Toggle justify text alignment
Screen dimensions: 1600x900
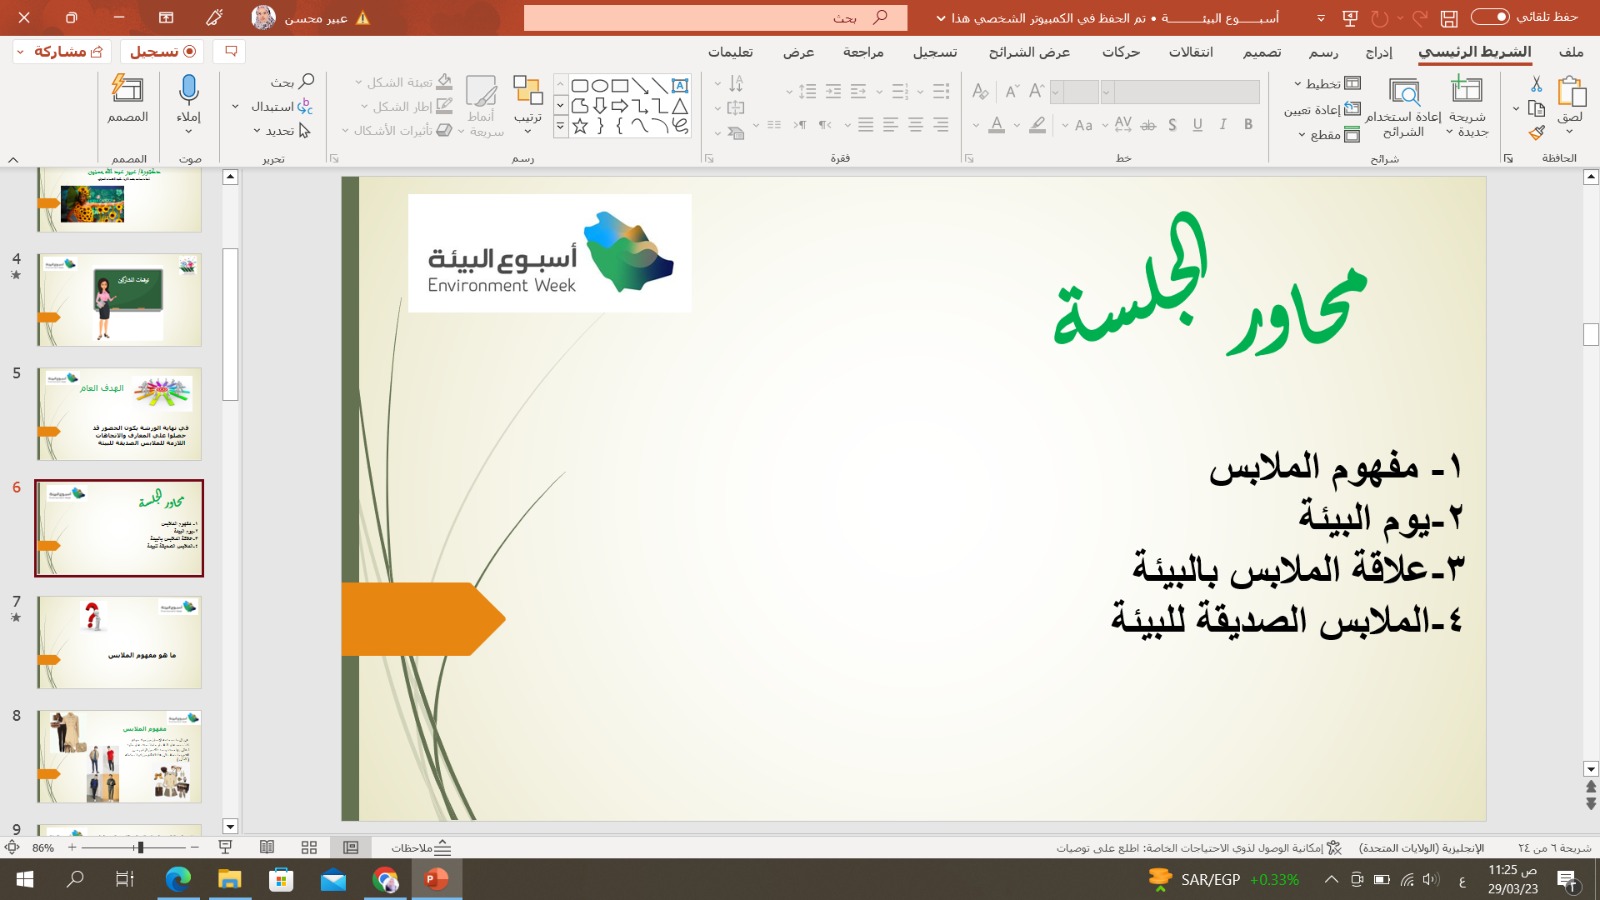[866, 125]
